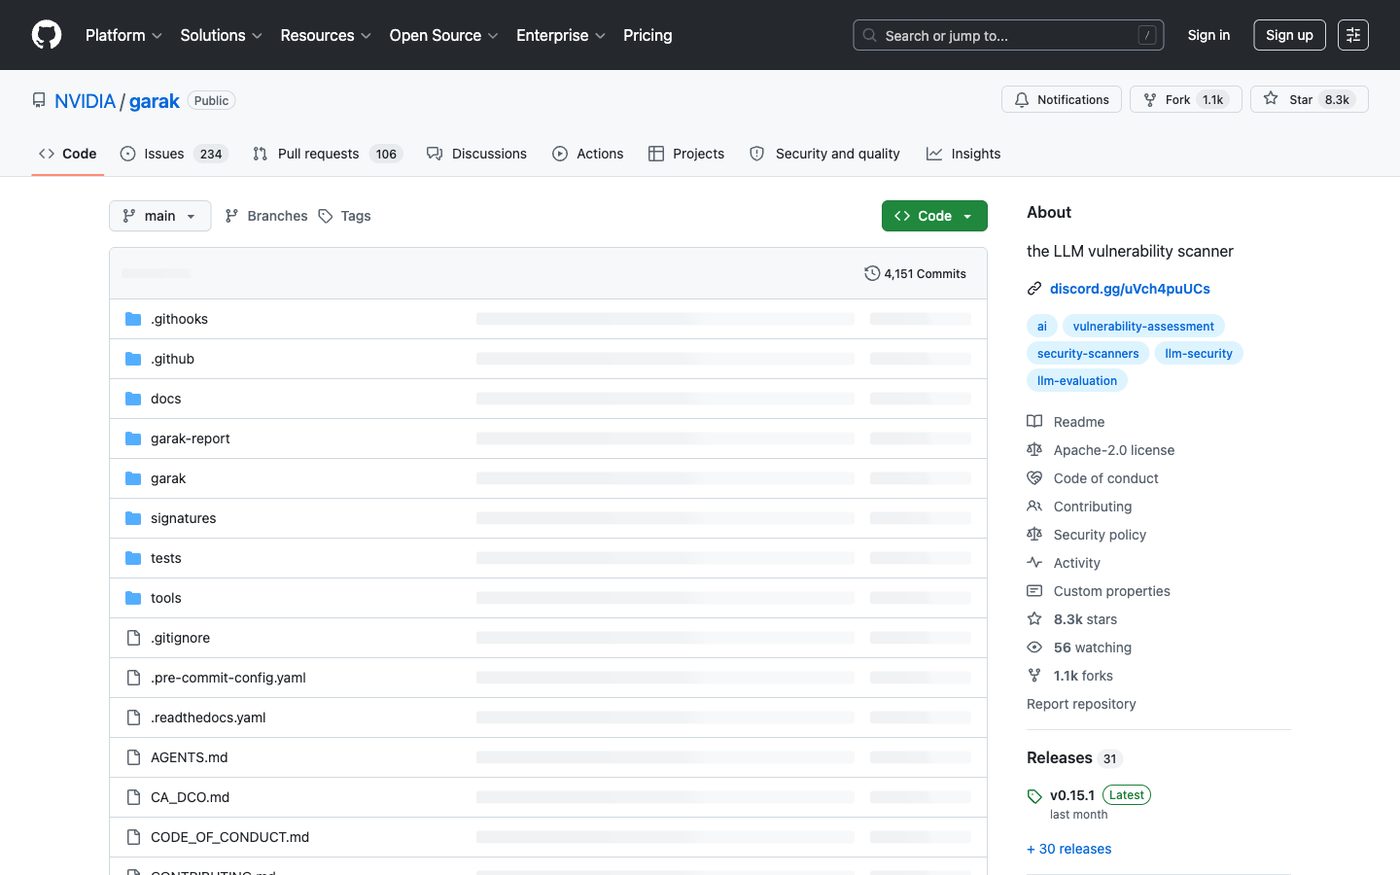Image resolution: width=1400 pixels, height=875 pixels.
Task: Click the fork icon next to 1.1k forks
Action: click(x=1035, y=676)
